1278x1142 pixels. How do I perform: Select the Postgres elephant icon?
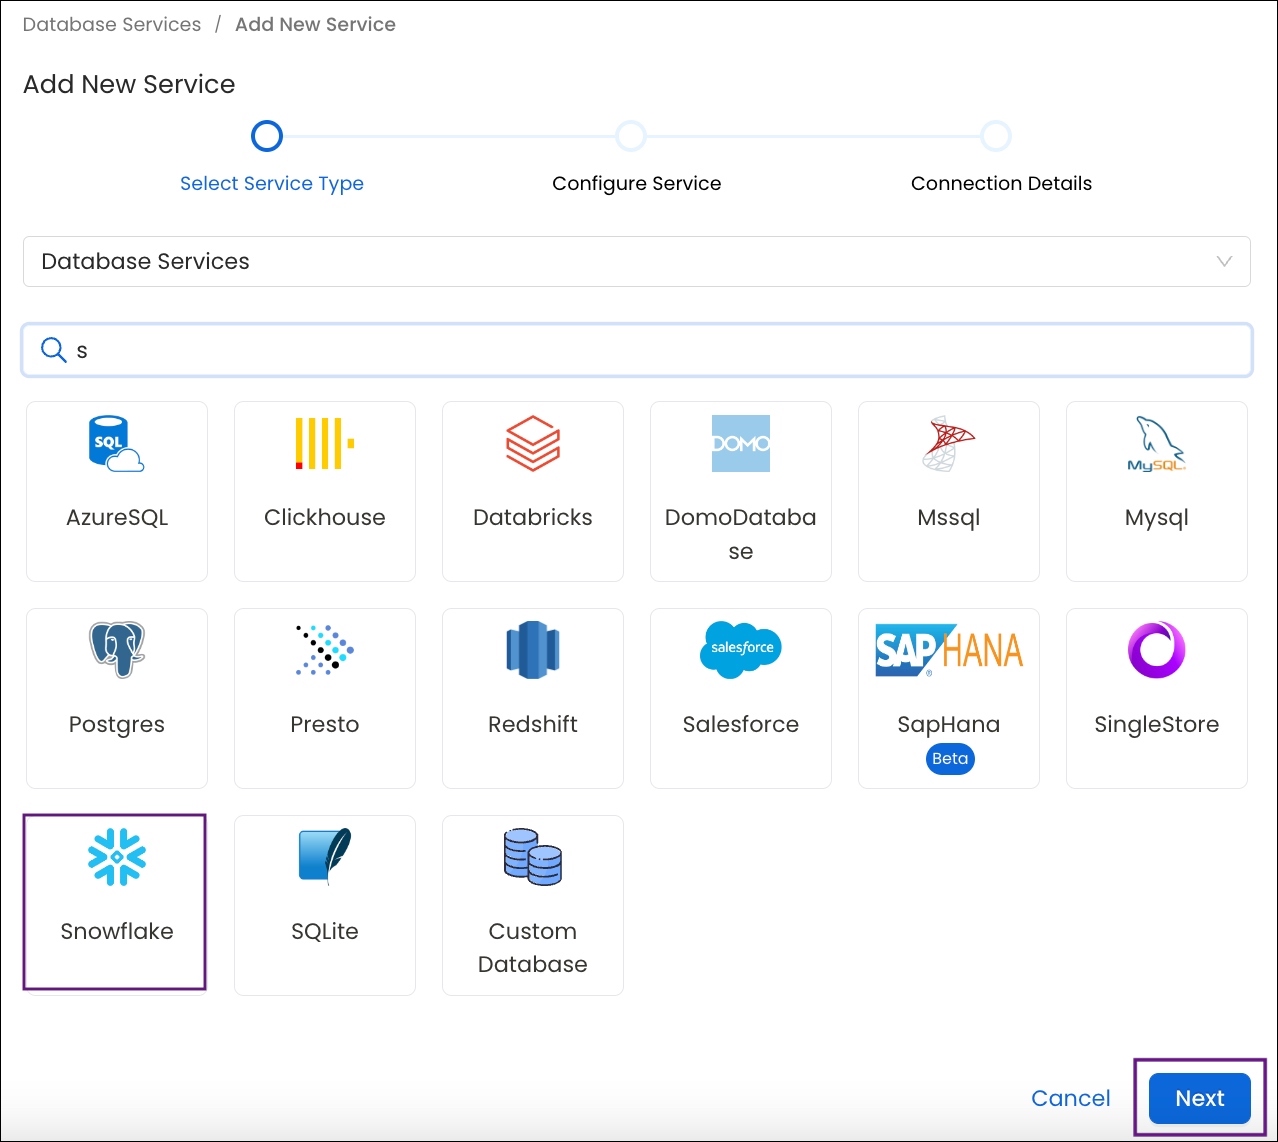click(x=116, y=650)
